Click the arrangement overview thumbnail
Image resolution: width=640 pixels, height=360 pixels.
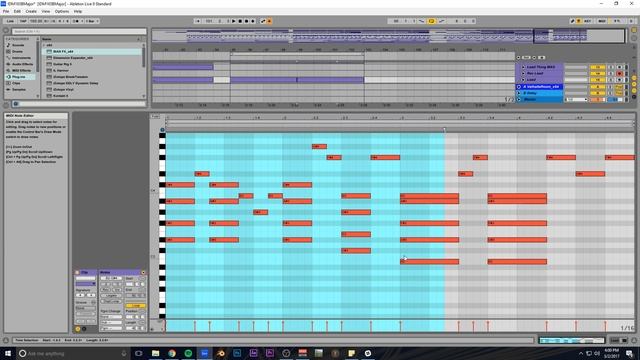pyautogui.click(x=388, y=36)
